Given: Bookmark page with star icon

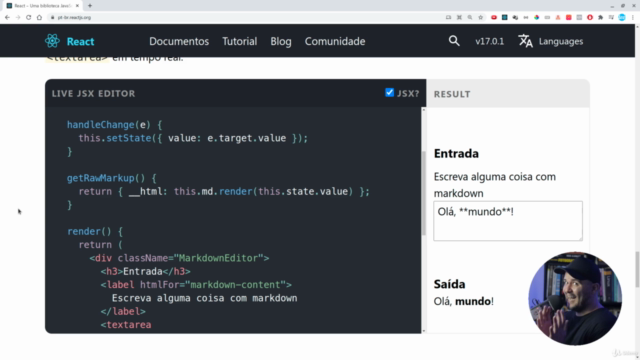Looking at the screenshot, I should 480,18.
